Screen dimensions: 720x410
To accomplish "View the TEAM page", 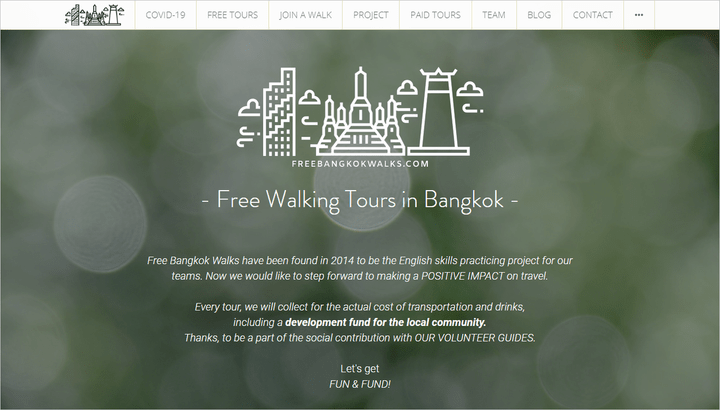I will [x=494, y=15].
